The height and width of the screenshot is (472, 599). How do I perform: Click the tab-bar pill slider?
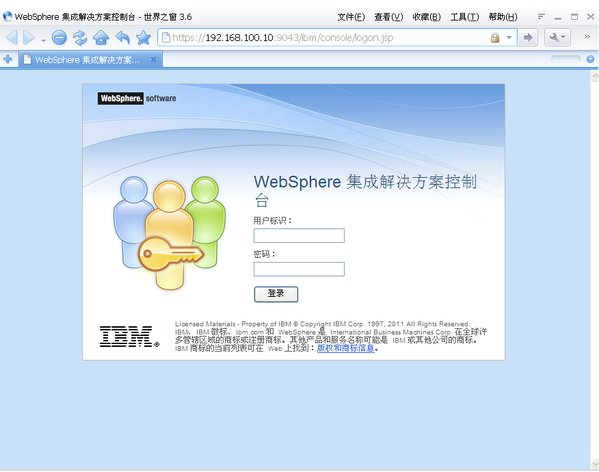[x=566, y=59]
